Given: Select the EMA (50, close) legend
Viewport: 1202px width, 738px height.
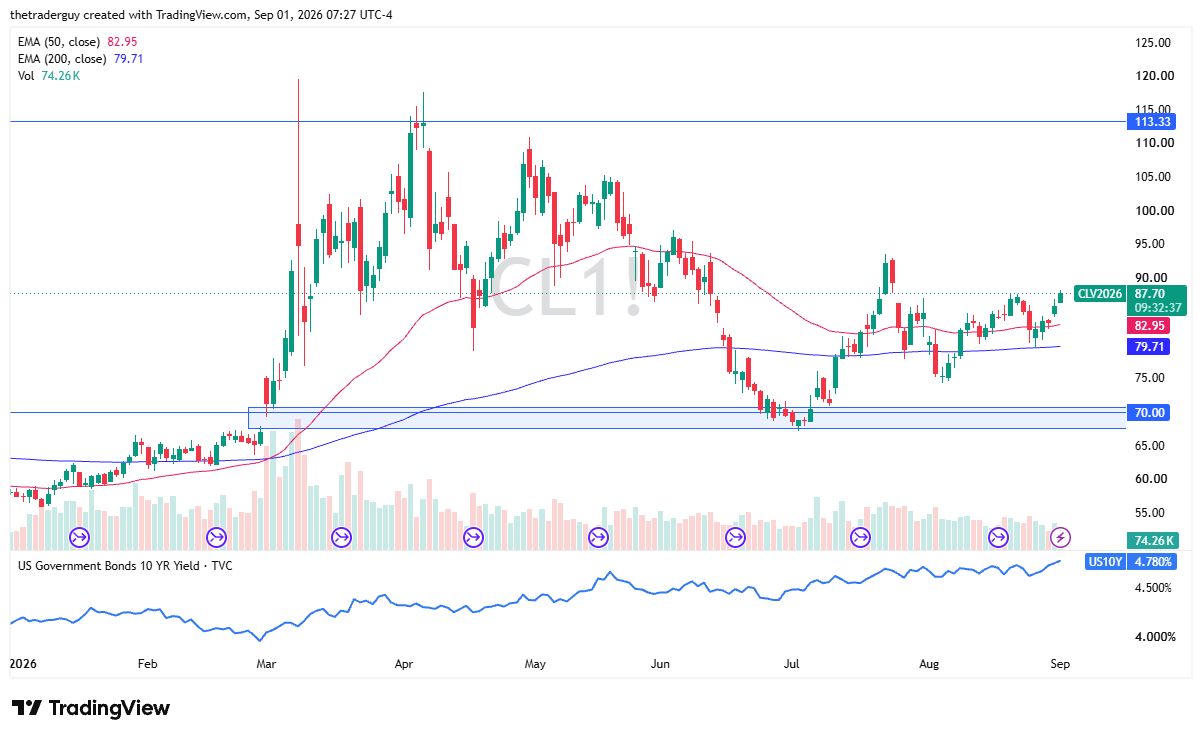Looking at the screenshot, I should coord(78,41).
